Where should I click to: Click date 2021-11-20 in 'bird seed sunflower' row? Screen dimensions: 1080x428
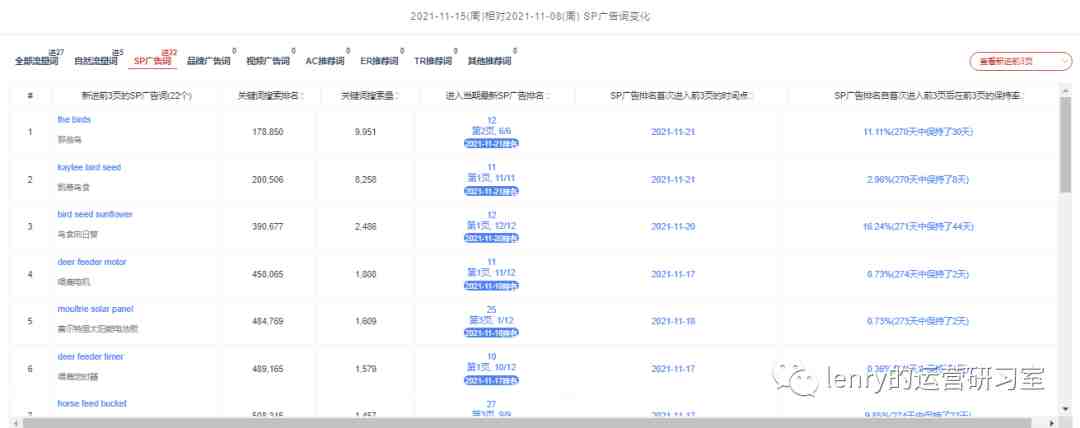click(673, 226)
